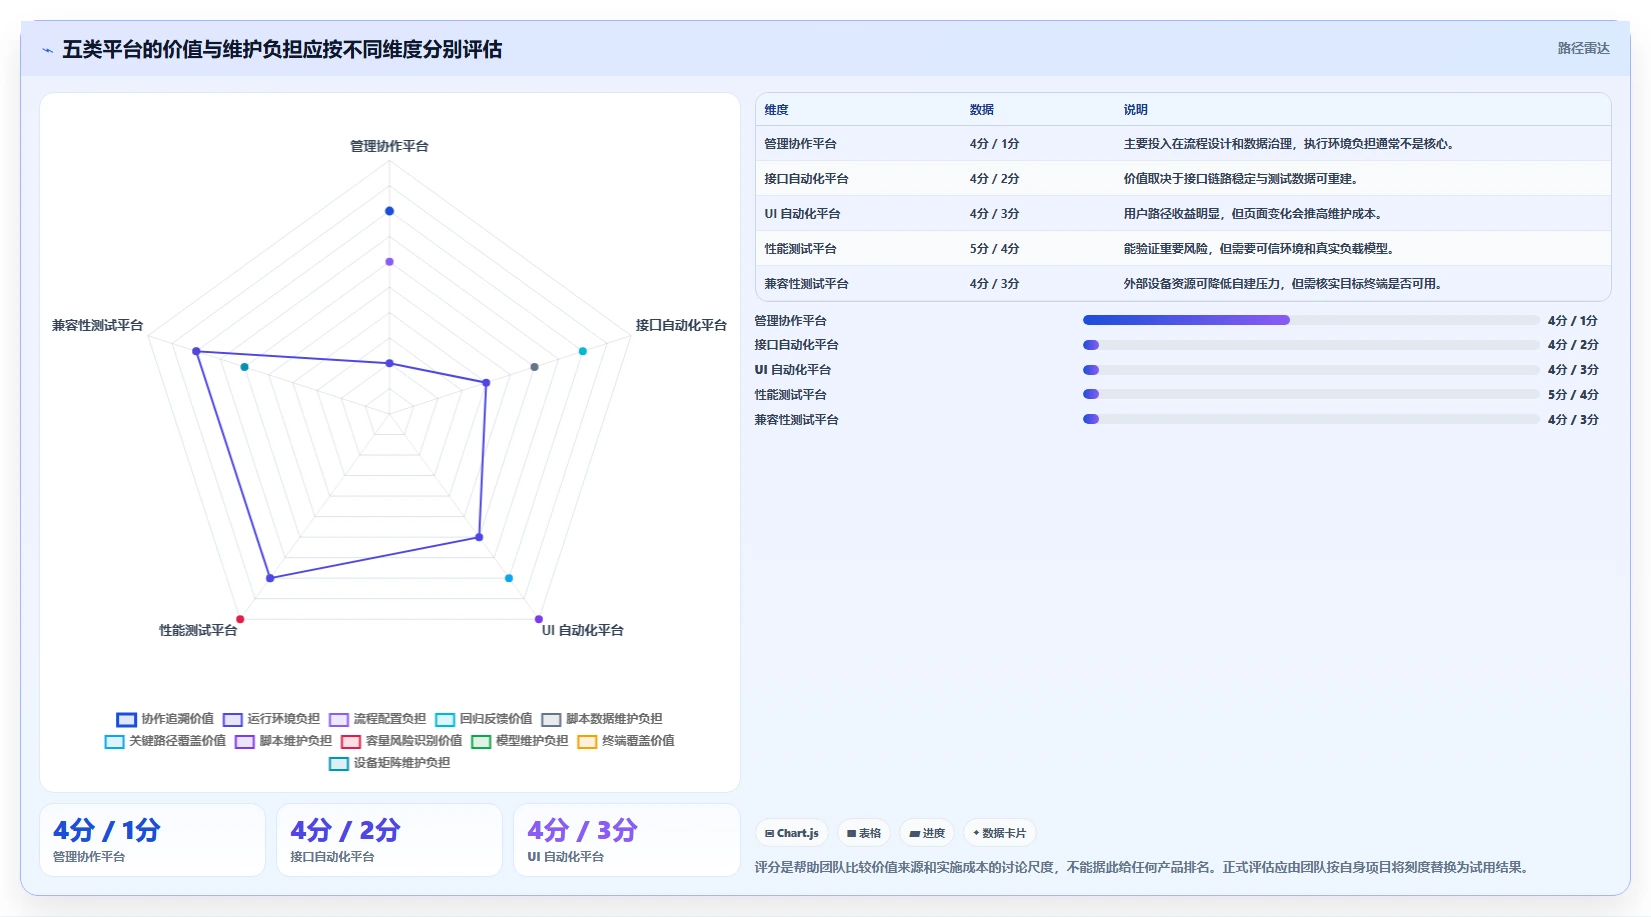Toggle 回归反馈价值 legend dataset
Screen dimensions: 1651x917
tap(483, 719)
